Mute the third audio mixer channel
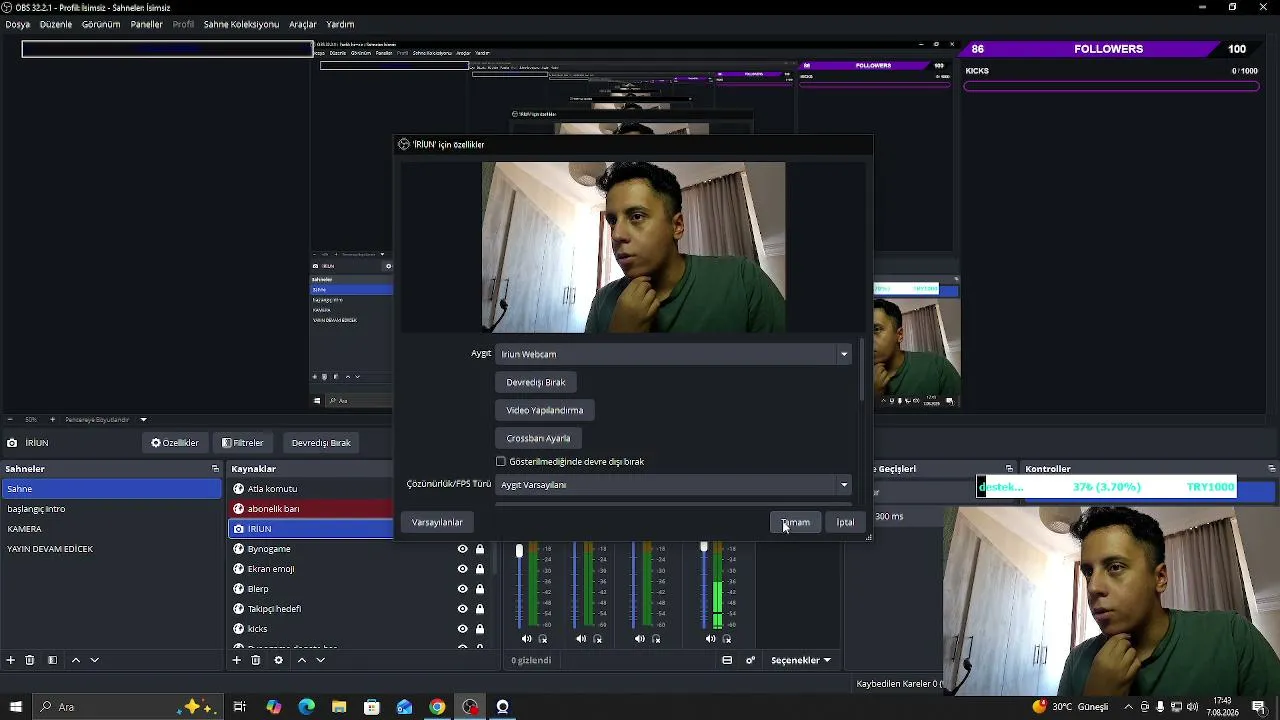 point(640,639)
